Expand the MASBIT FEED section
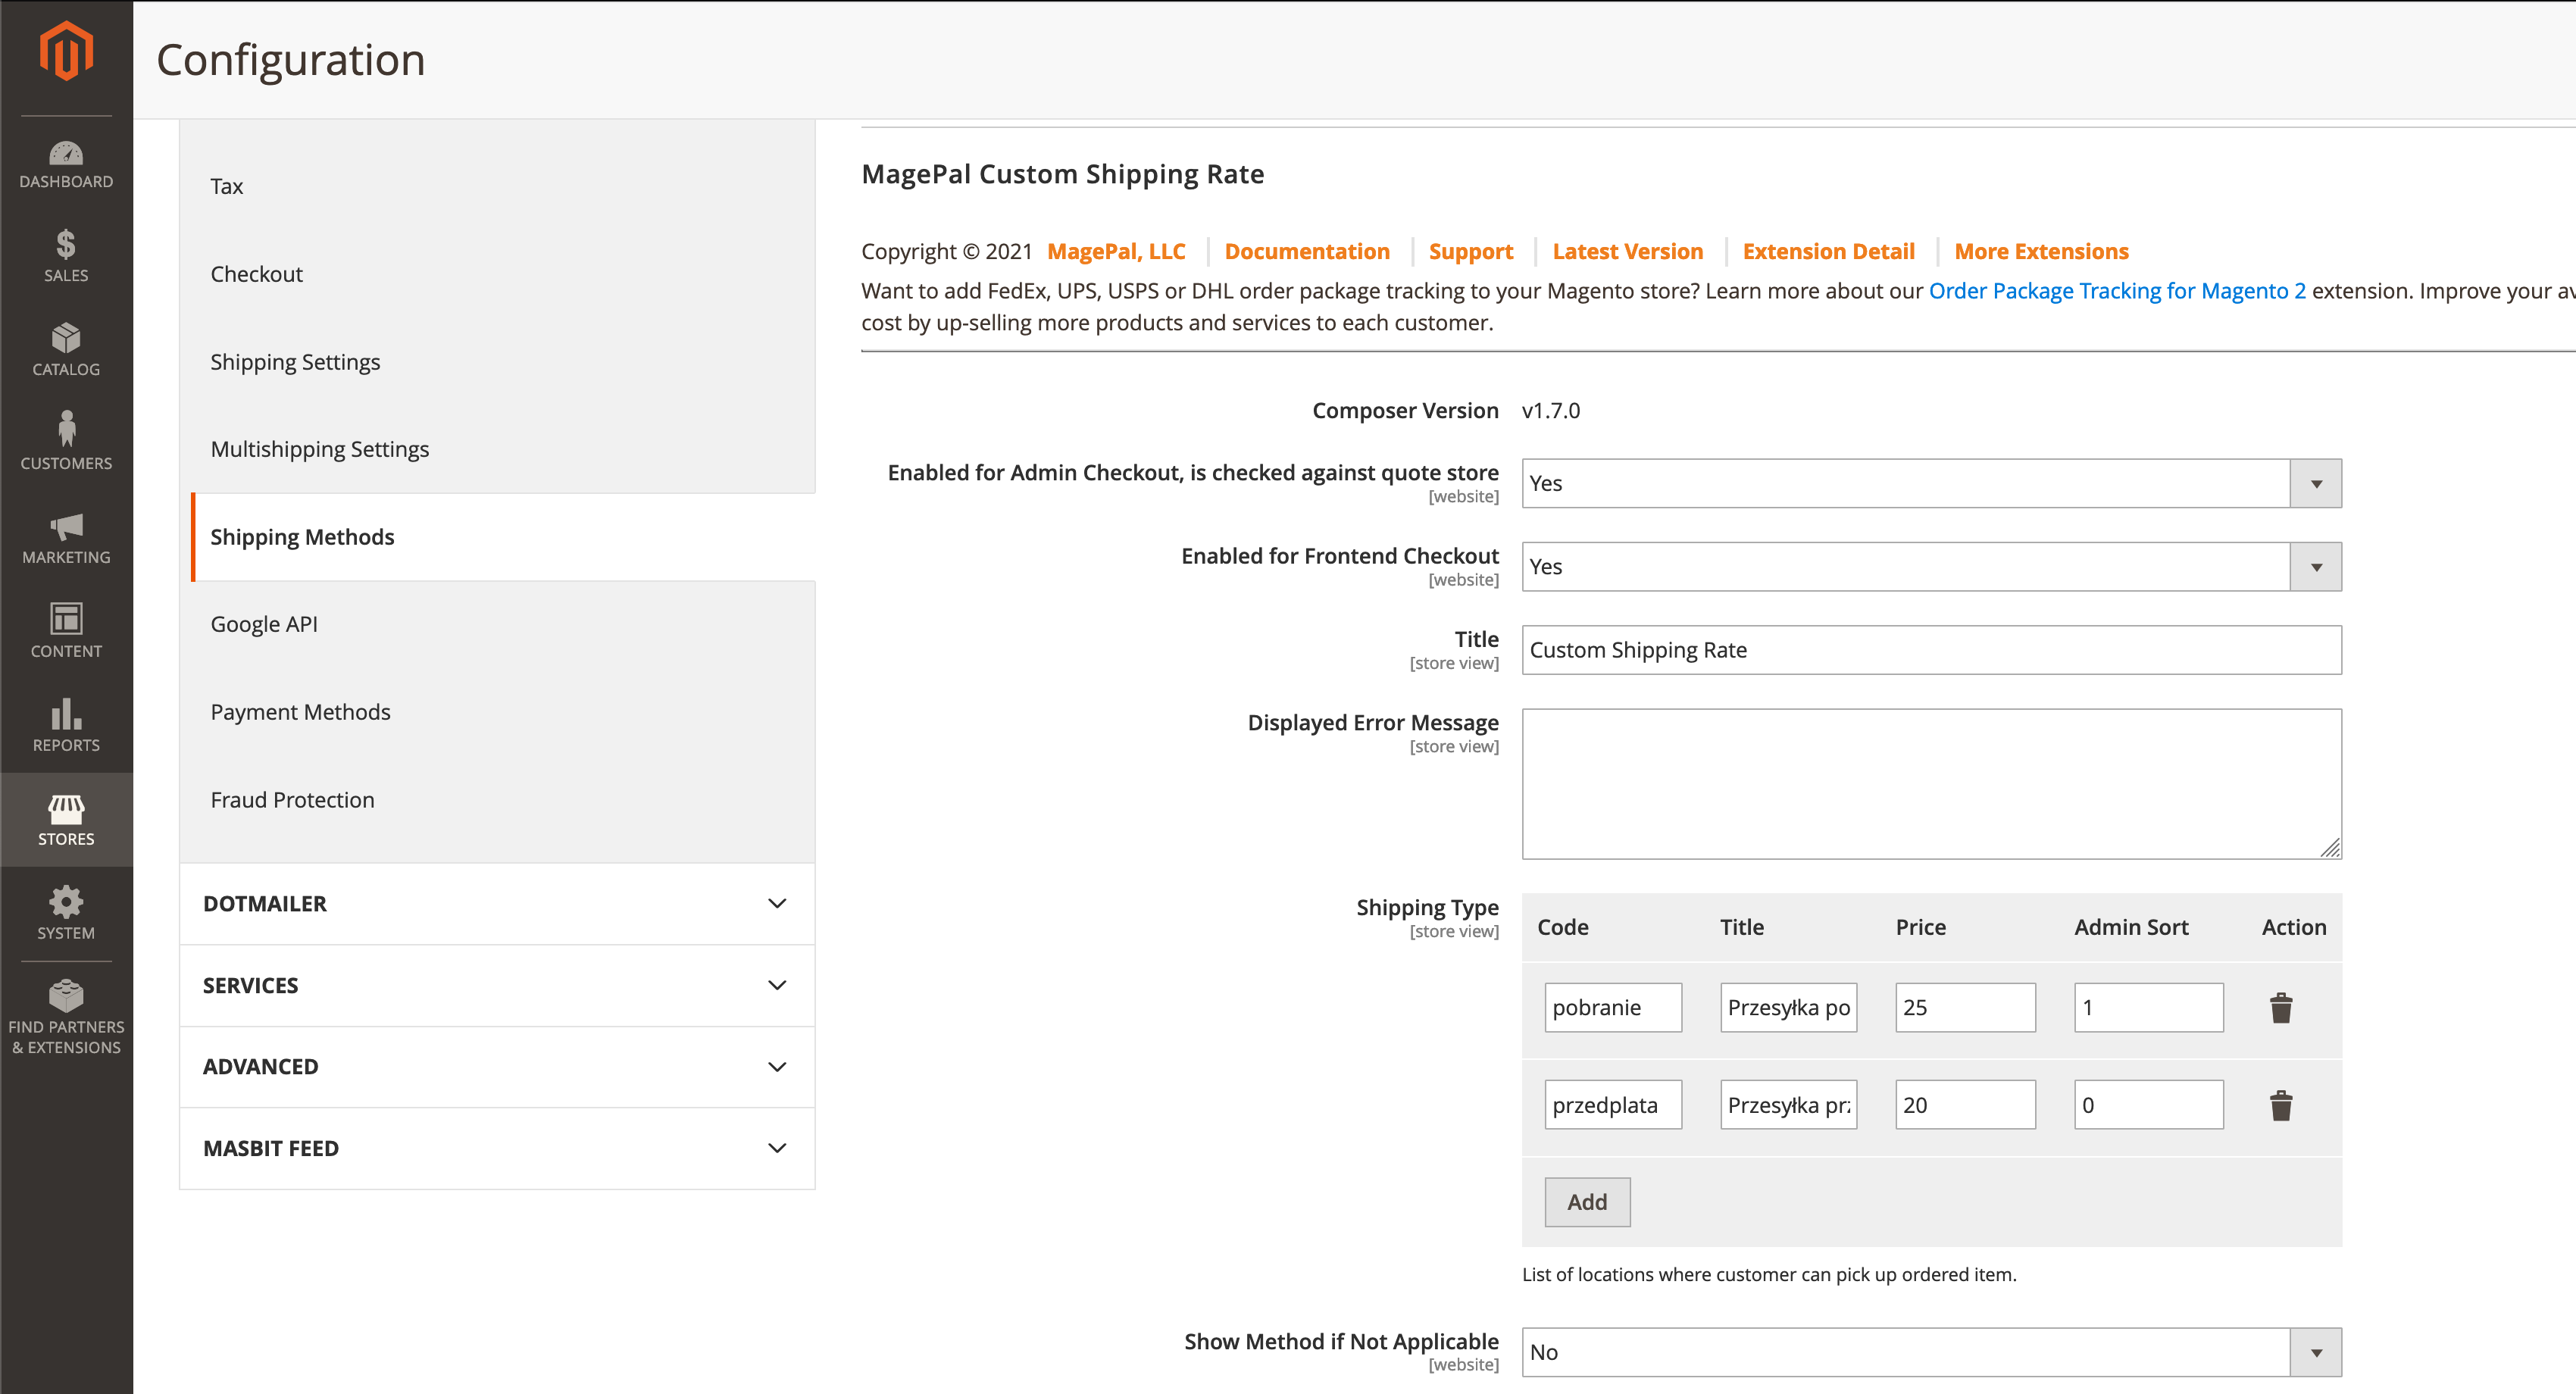 tap(496, 1148)
